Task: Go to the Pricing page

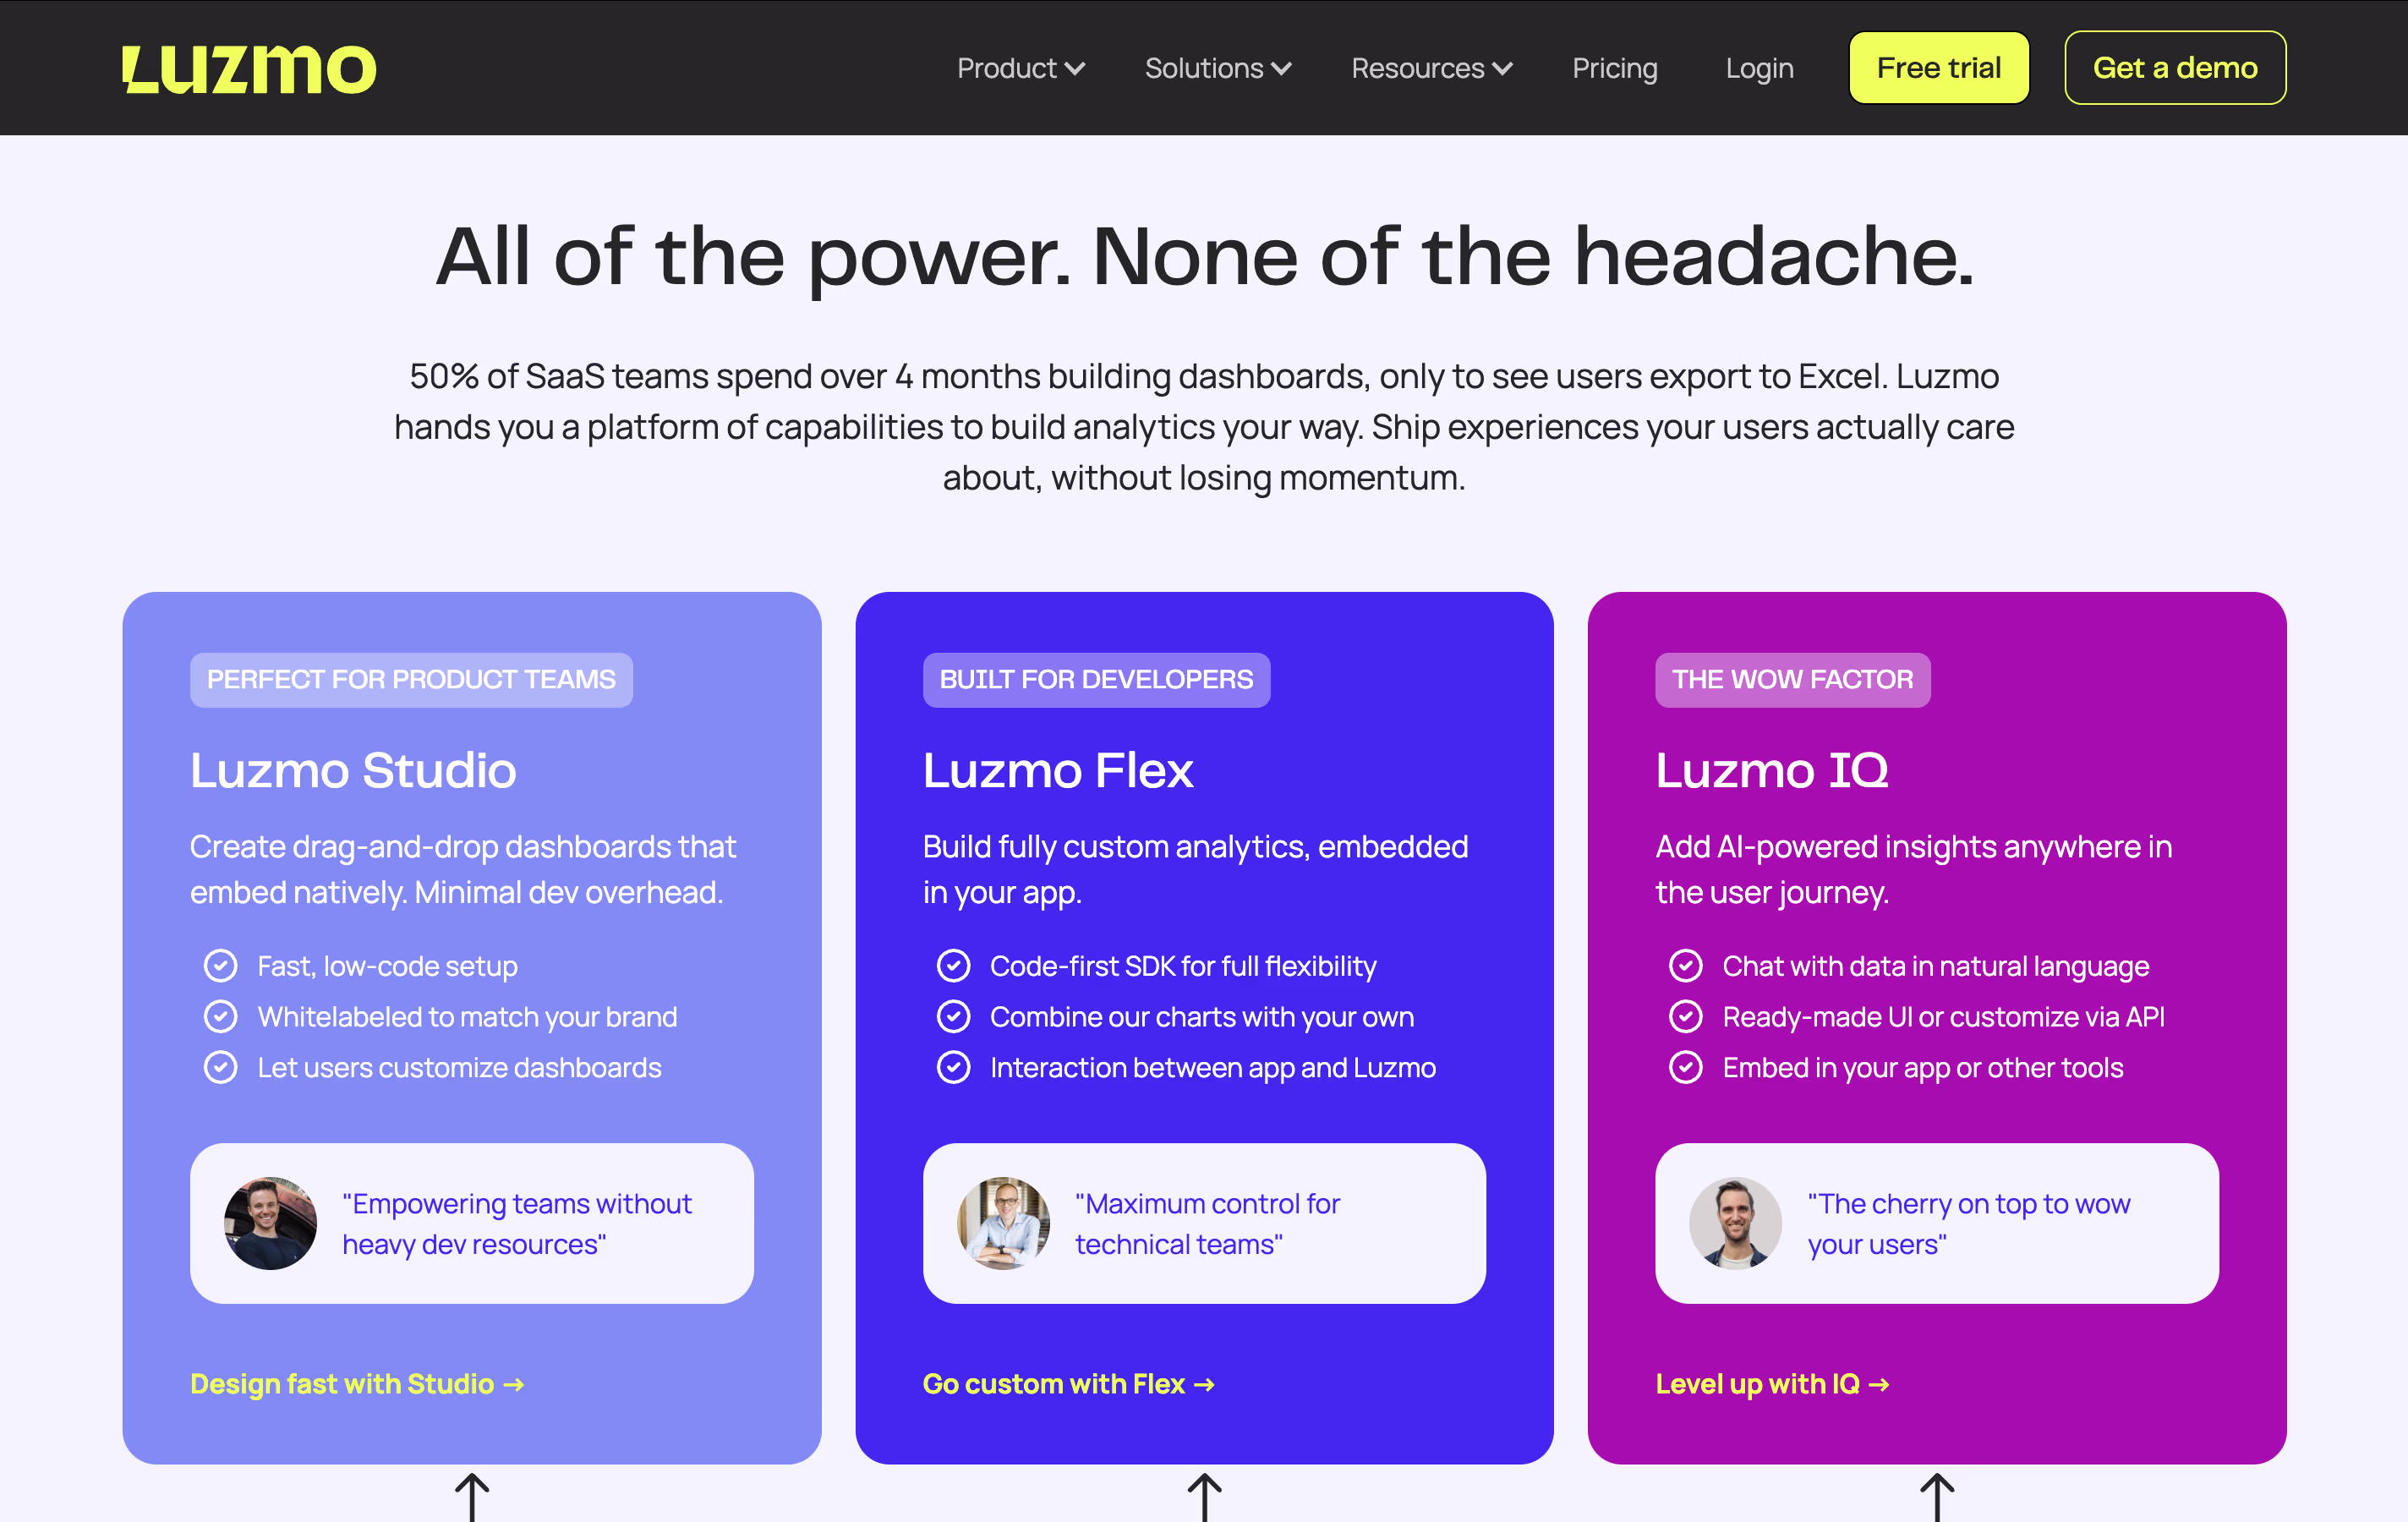Action: (x=1614, y=68)
